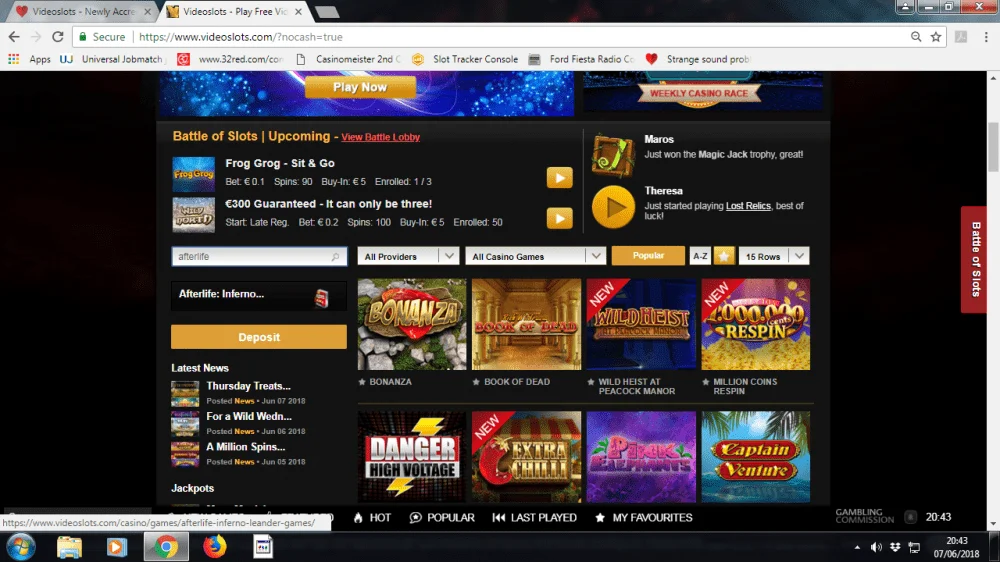Open the Windows Start button
Image resolution: width=1000 pixels, height=562 pixels.
(20, 547)
